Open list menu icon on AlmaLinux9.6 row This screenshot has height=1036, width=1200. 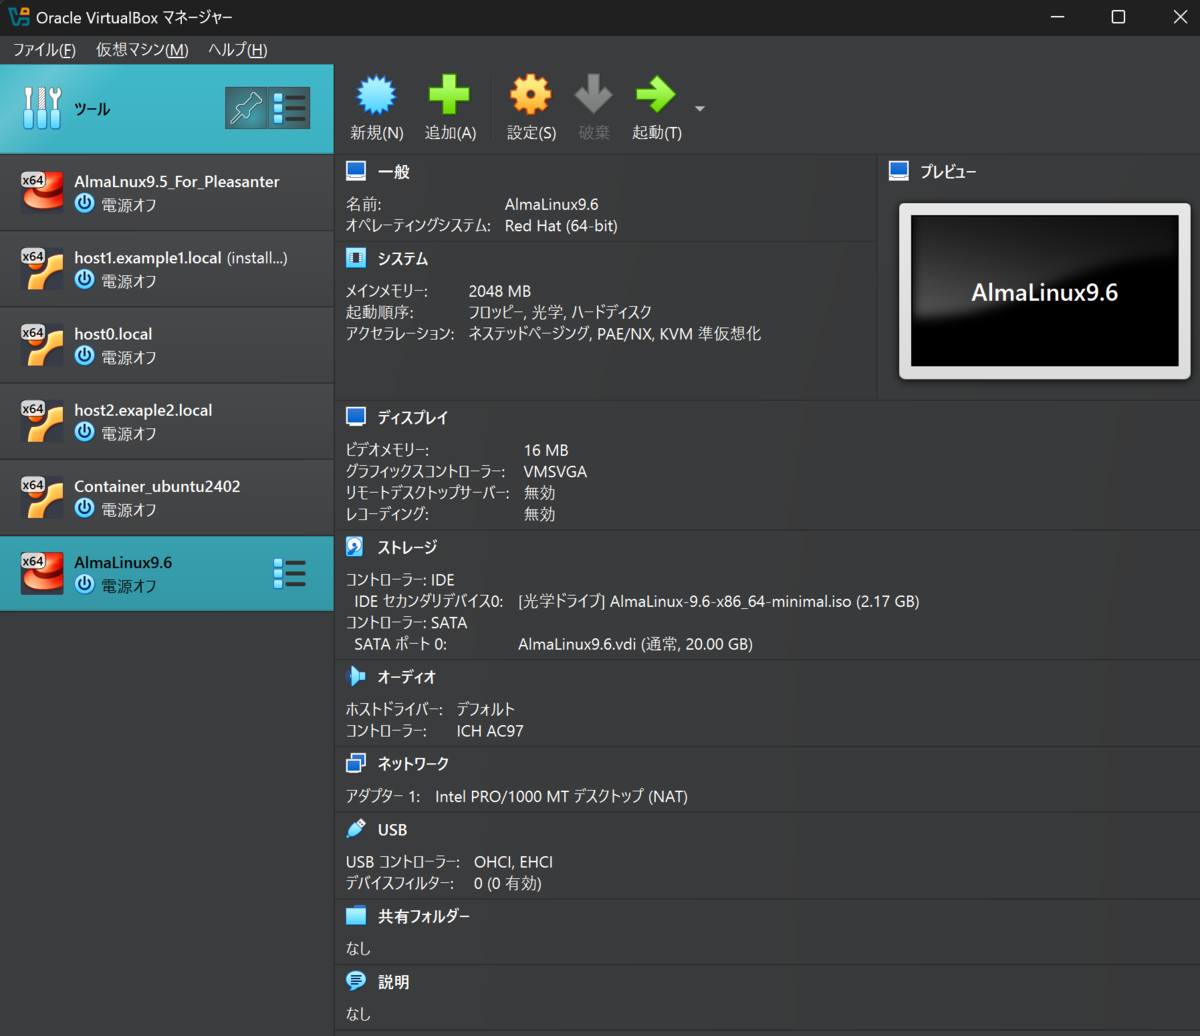[x=290, y=574]
